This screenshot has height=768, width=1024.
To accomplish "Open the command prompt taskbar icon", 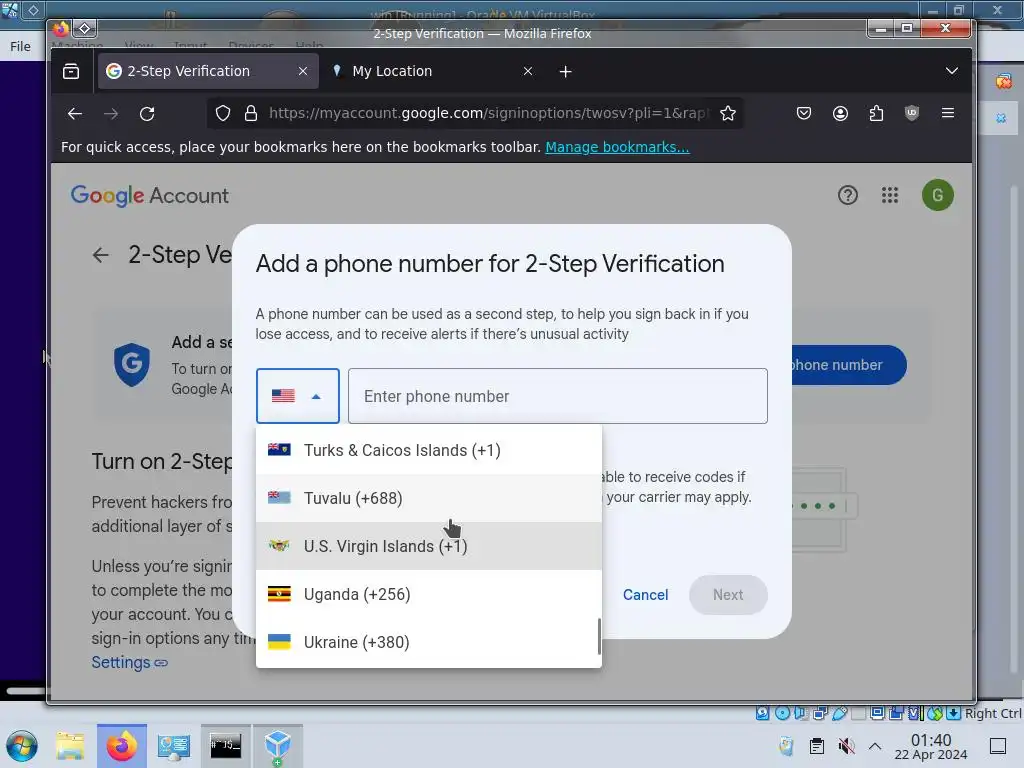I will pos(225,746).
